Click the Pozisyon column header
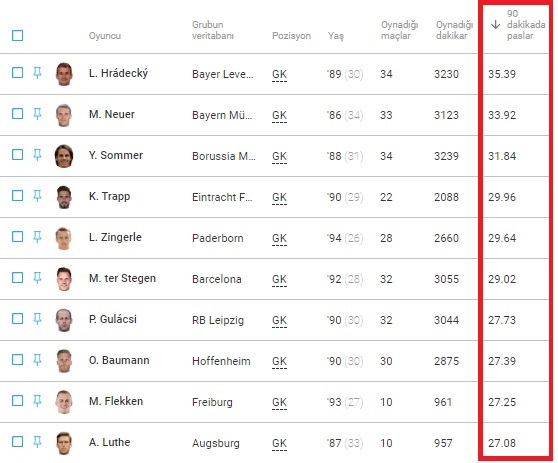Viewport: 558px width, 463px height. (x=291, y=36)
